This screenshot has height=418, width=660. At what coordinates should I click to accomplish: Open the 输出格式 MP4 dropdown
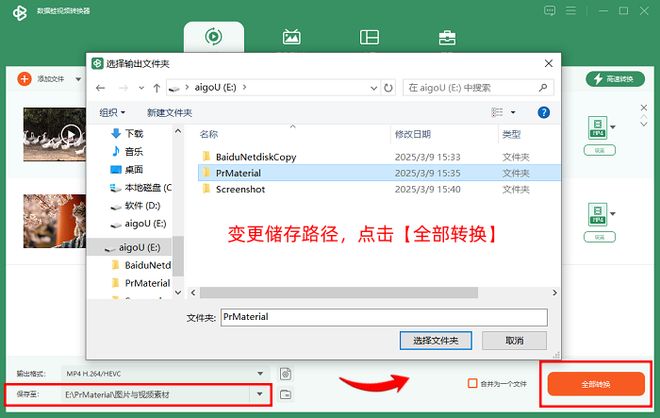(262, 373)
